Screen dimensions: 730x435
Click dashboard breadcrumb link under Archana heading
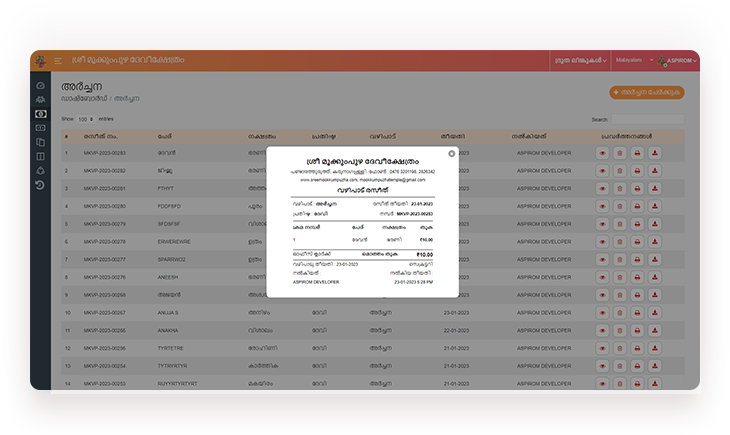point(84,99)
